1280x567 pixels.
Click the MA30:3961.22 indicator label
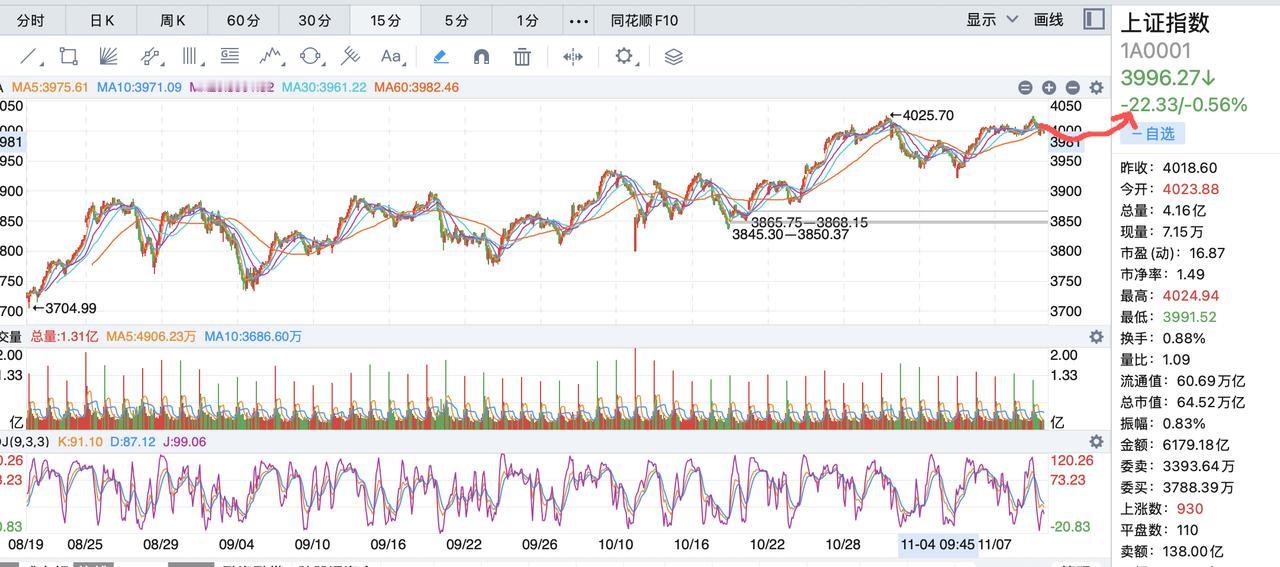click(324, 88)
